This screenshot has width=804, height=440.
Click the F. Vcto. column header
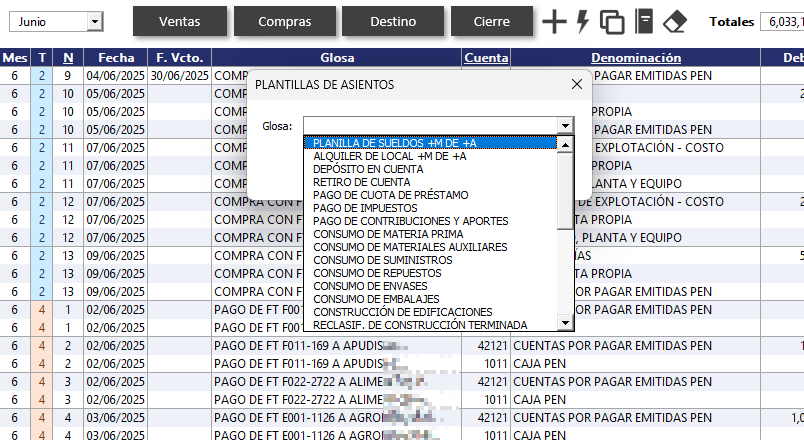(x=179, y=57)
